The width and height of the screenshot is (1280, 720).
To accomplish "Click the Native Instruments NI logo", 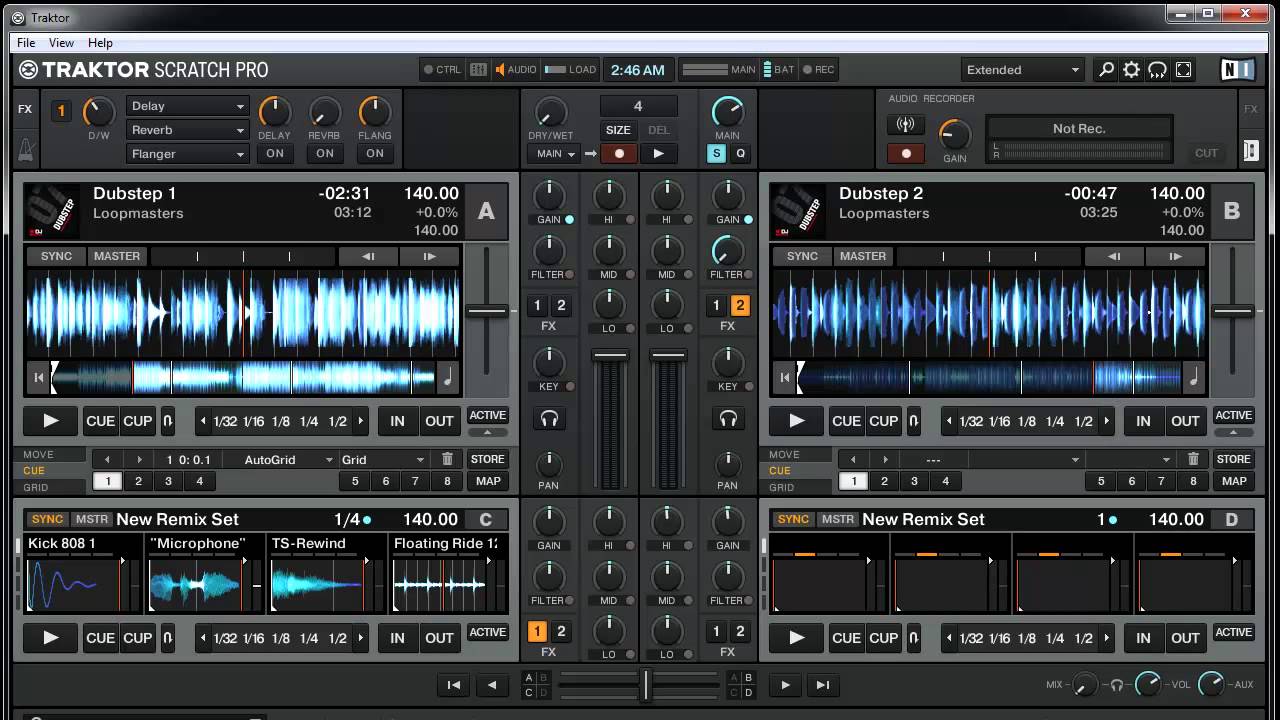I will tap(1238, 70).
